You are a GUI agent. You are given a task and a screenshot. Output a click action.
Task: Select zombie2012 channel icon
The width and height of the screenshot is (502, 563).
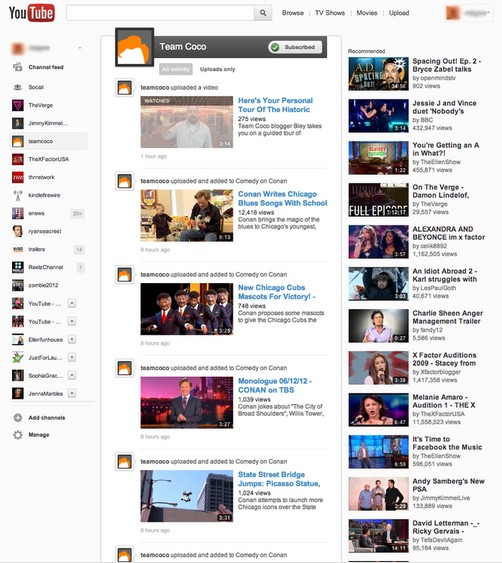coord(18,285)
